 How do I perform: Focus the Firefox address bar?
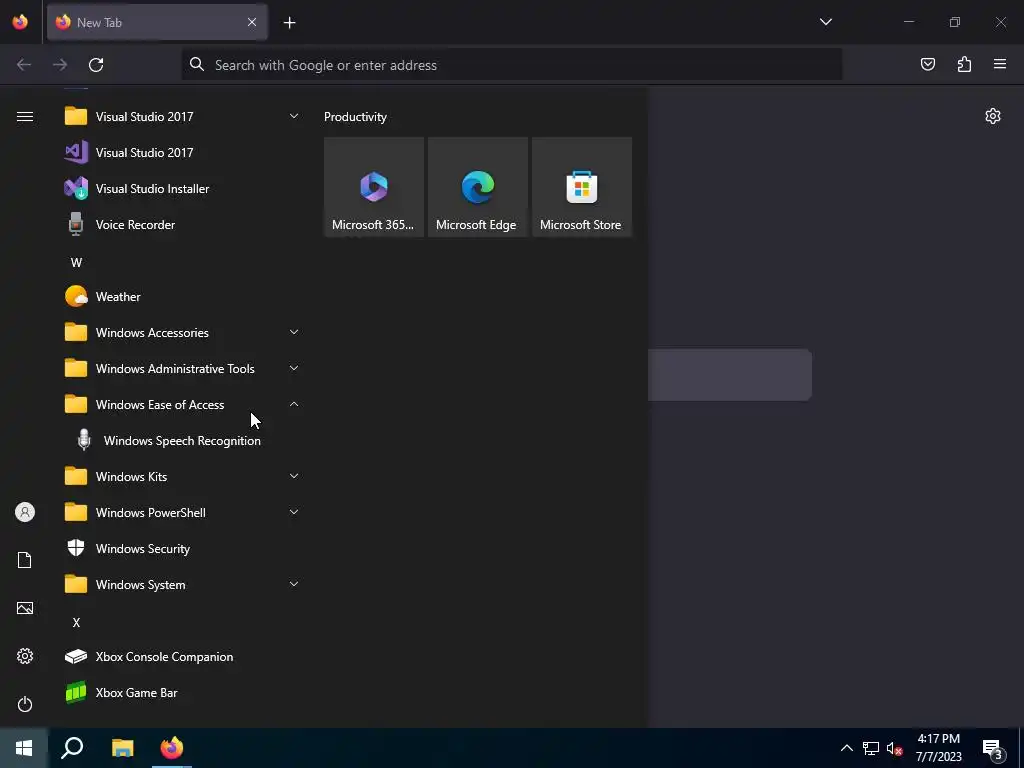[x=511, y=65]
